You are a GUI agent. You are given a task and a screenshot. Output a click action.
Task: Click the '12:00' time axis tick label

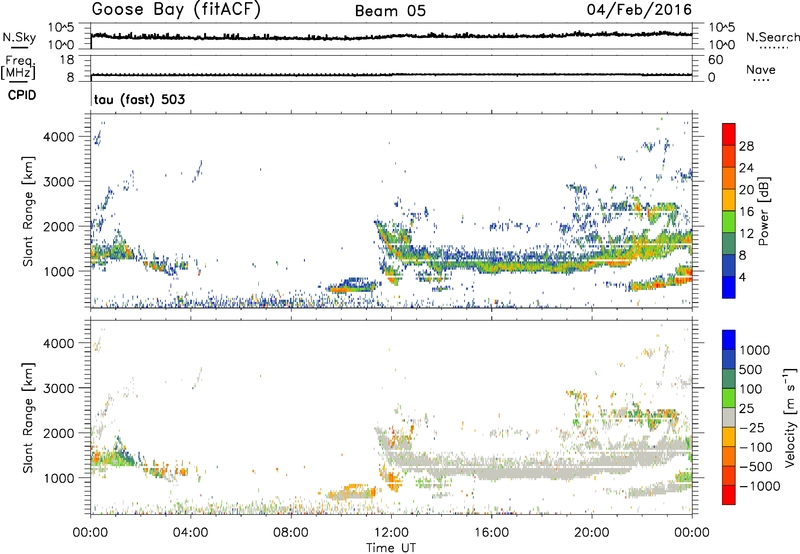pos(391,533)
